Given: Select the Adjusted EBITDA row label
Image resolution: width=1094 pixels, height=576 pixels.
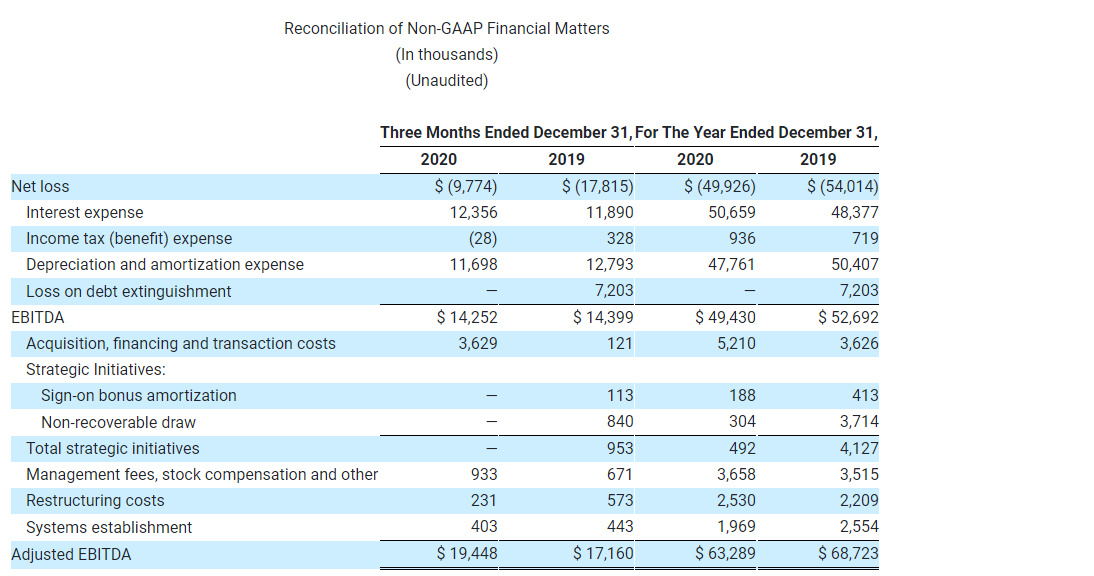Looking at the screenshot, I should coord(70,553).
